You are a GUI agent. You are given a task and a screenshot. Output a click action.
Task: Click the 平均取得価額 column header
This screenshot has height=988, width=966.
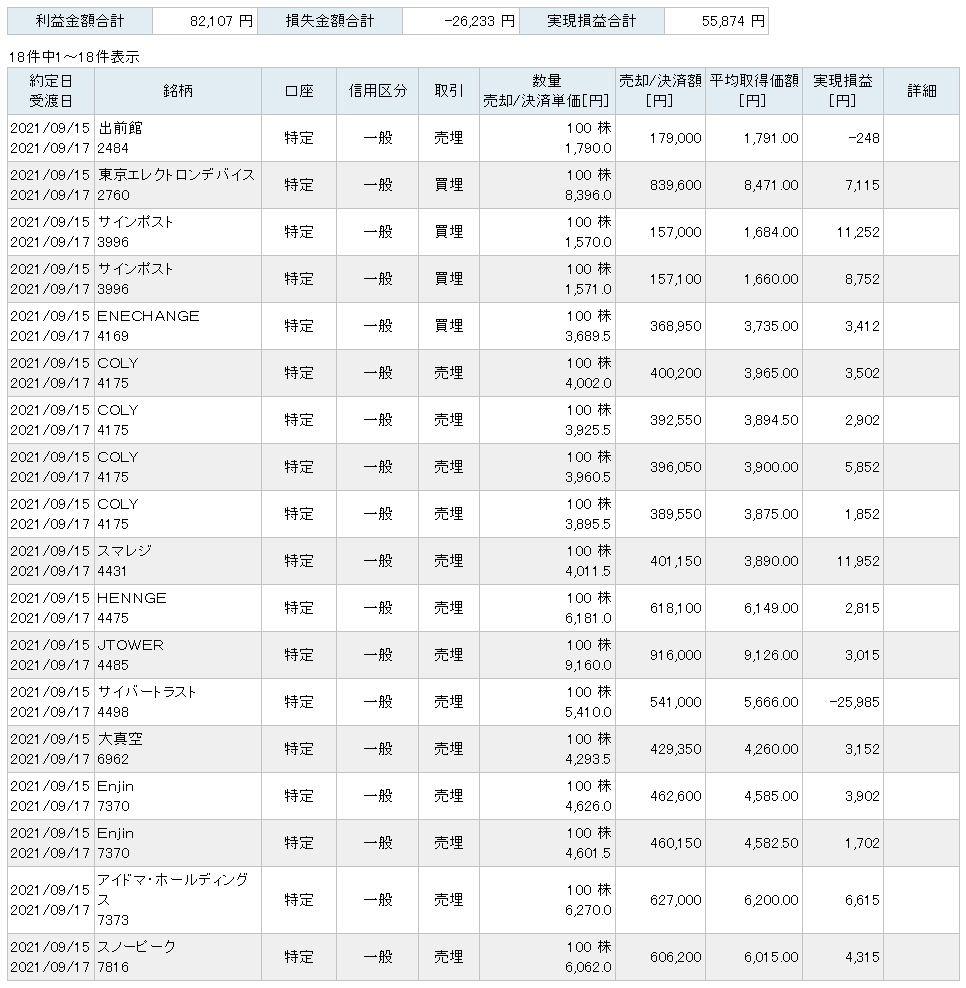(x=754, y=91)
